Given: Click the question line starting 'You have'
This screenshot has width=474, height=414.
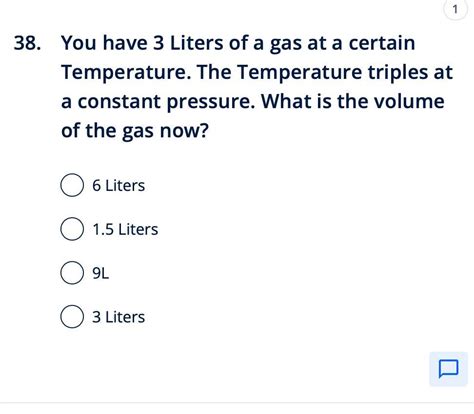Looking at the screenshot, I should [238, 43].
